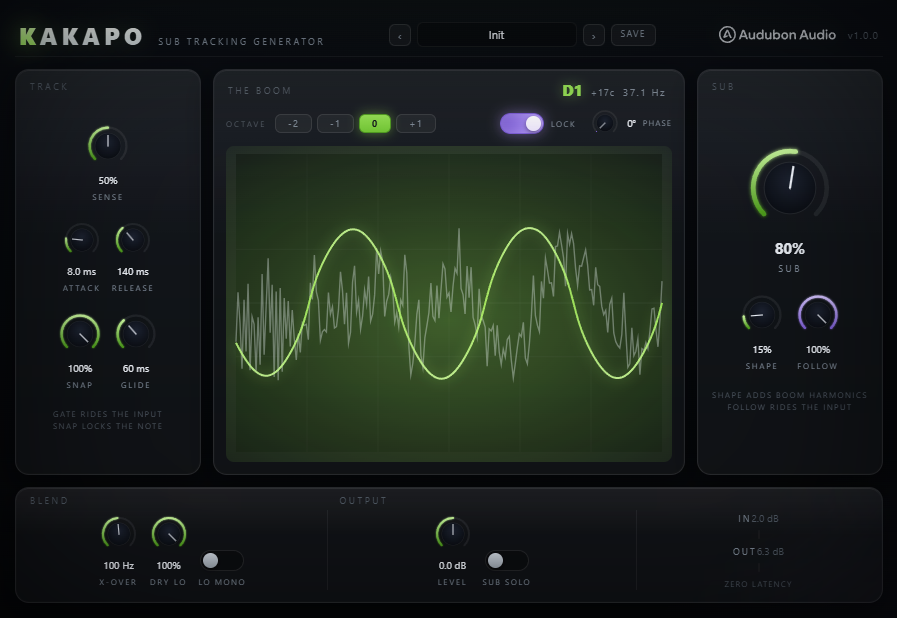Open the Init preset name selector
This screenshot has height=618, width=897.
tap(497, 35)
